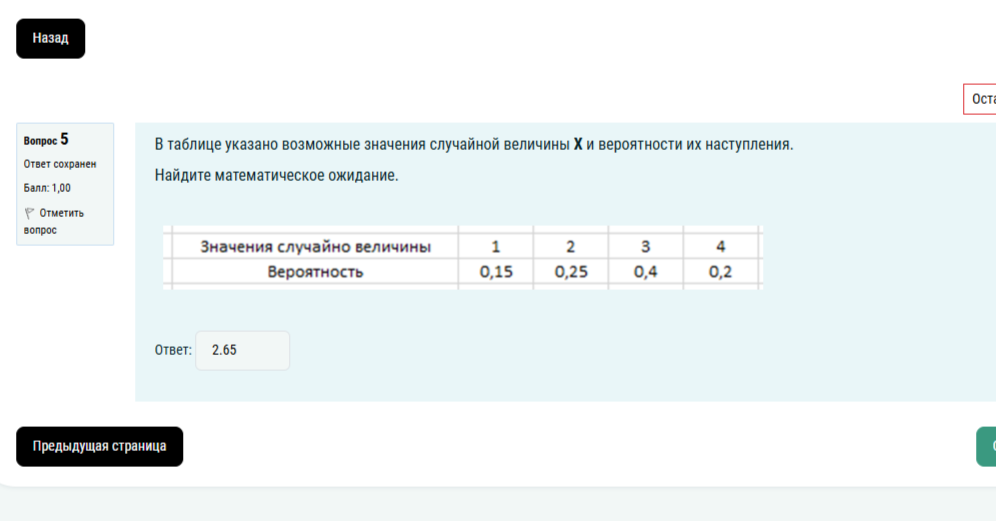Focus the answer field containing 2.65

point(243,351)
